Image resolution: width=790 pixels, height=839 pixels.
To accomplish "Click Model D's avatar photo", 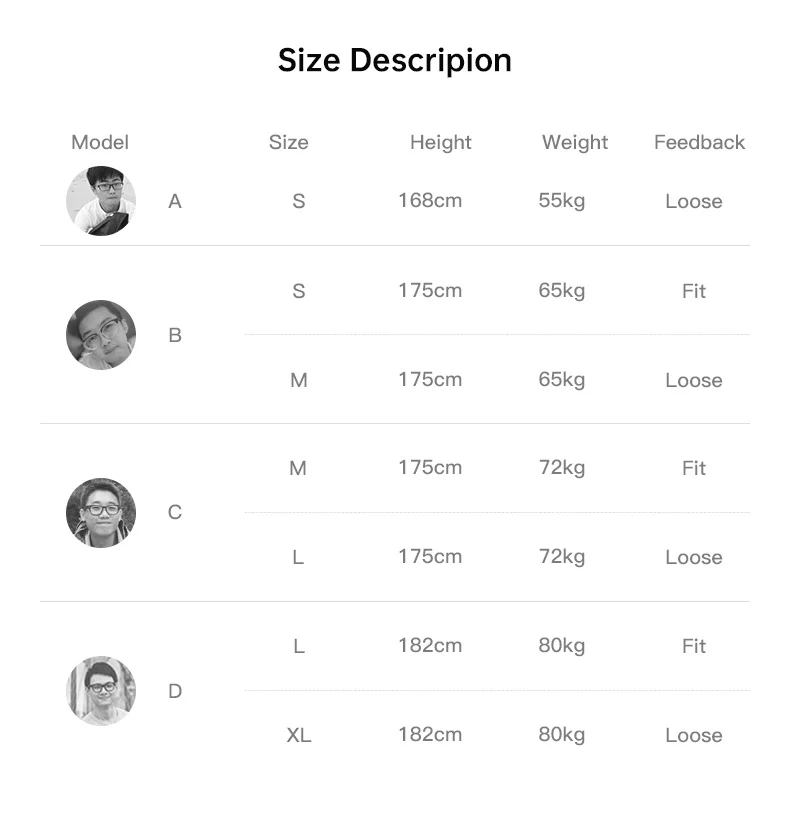I will [x=101, y=691].
